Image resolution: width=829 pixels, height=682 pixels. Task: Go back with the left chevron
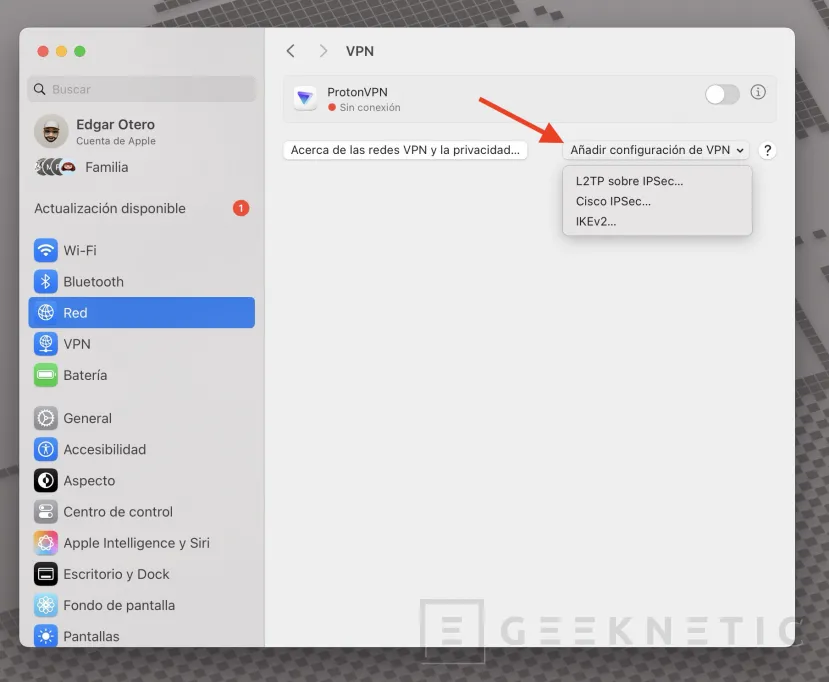[x=291, y=51]
